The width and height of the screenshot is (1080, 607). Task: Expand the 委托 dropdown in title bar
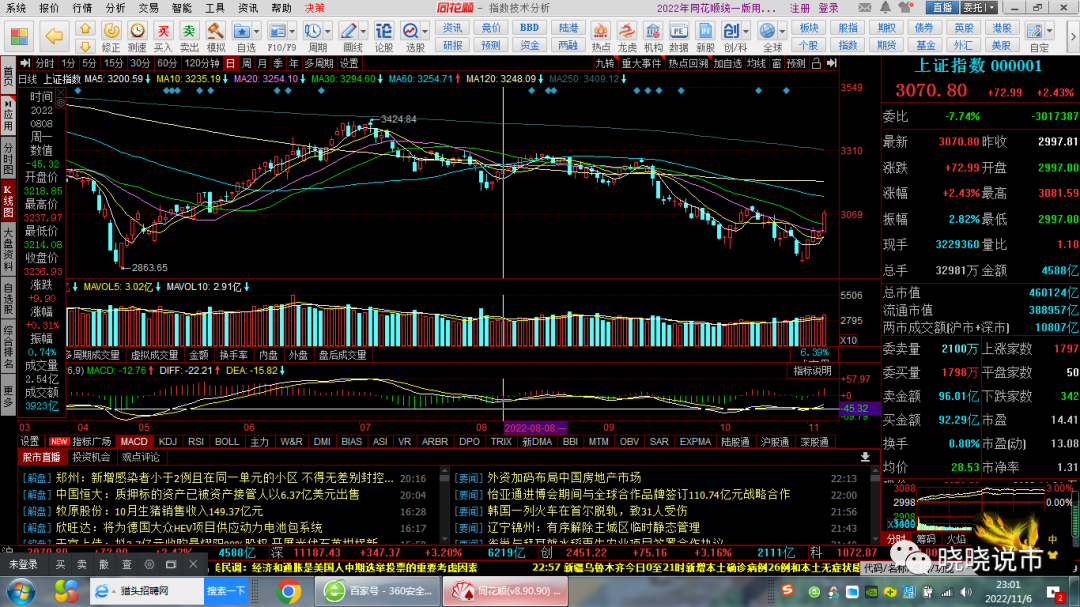pyautogui.click(x=992, y=8)
